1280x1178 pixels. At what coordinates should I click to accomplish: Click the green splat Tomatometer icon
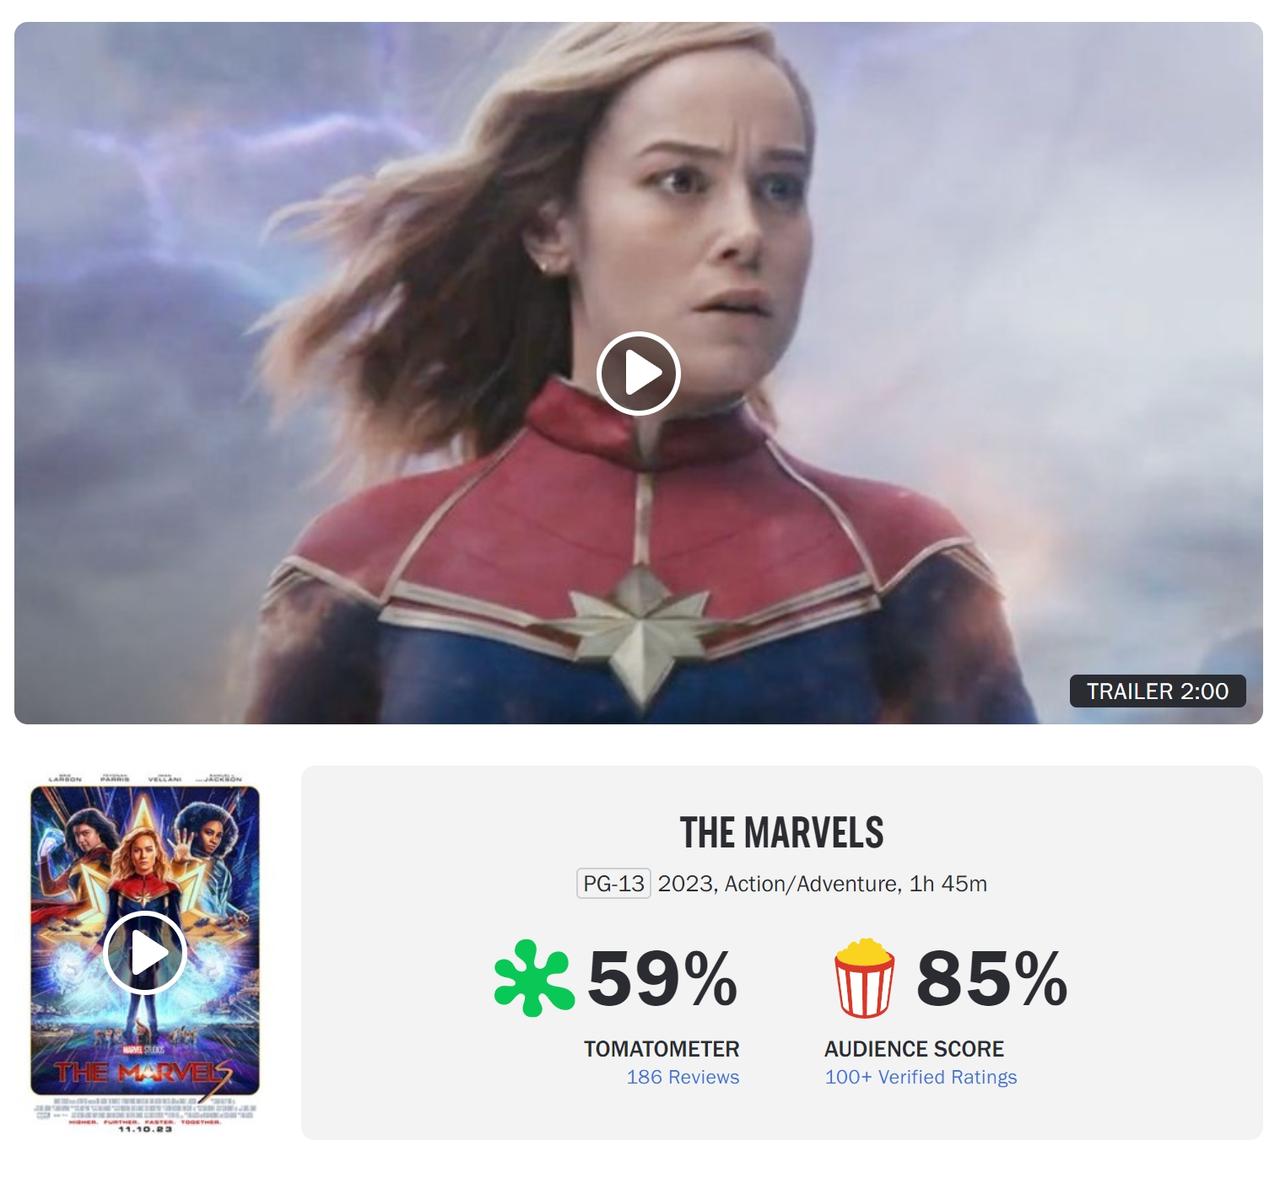pos(534,978)
